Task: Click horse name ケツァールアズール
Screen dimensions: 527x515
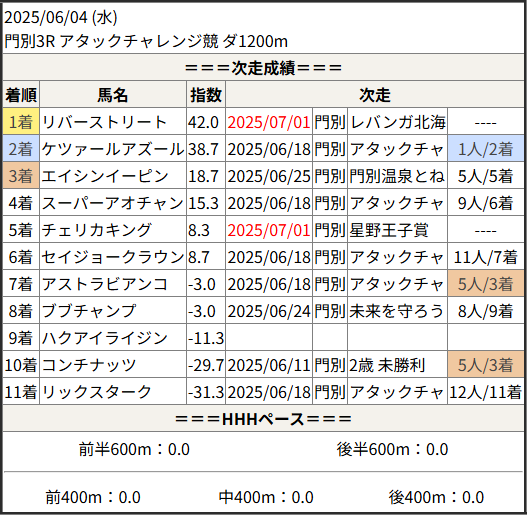Action: (113, 149)
